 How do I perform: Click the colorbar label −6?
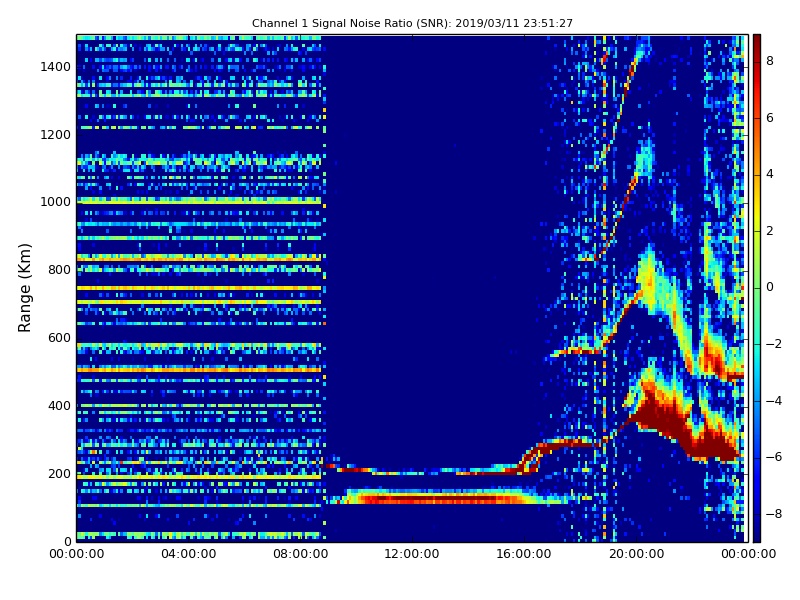click(774, 457)
